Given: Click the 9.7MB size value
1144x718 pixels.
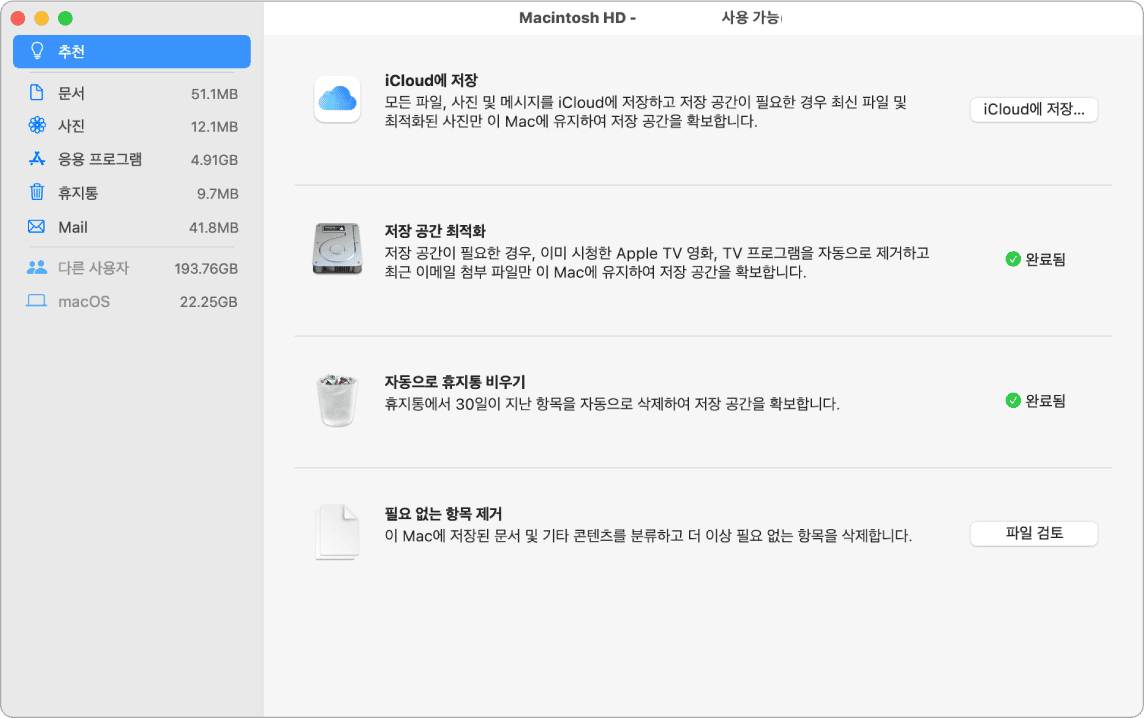Looking at the screenshot, I should [x=217, y=193].
